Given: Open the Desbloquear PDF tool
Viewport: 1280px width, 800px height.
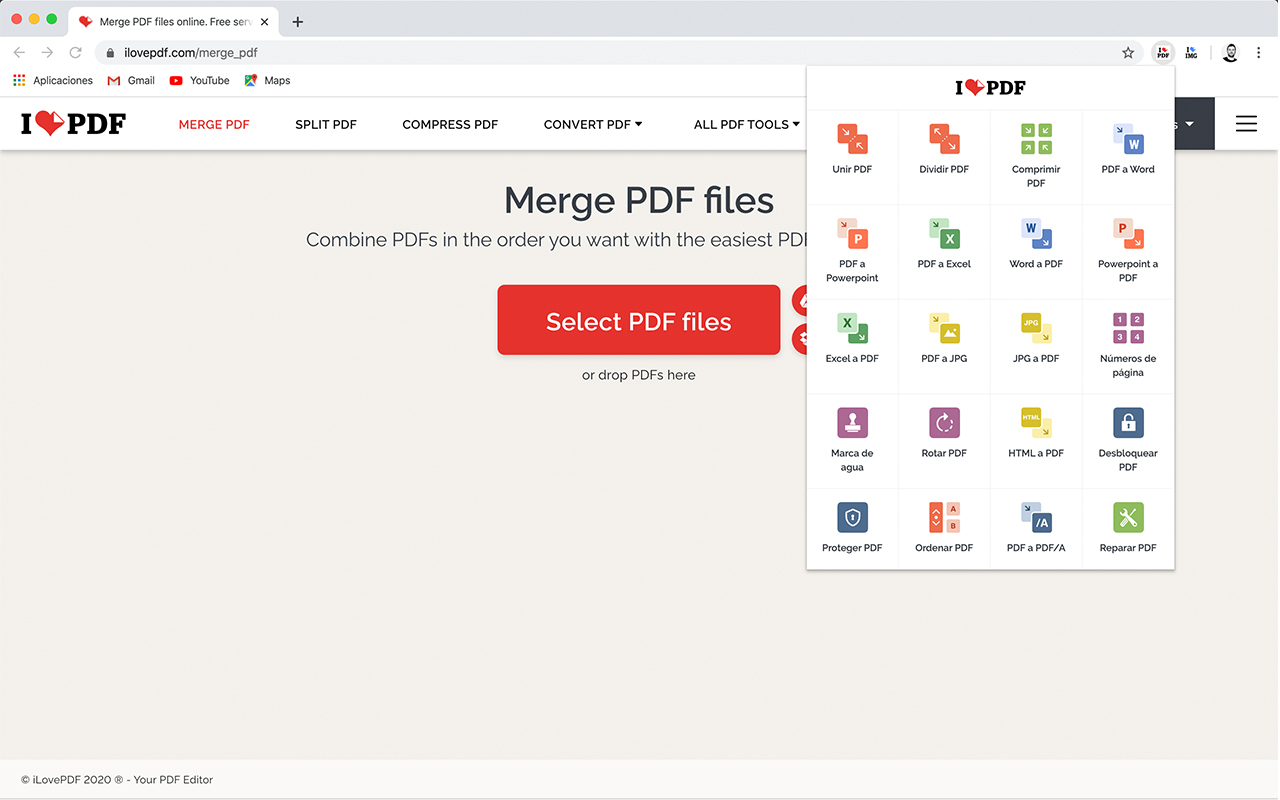Looking at the screenshot, I should click(x=1127, y=438).
